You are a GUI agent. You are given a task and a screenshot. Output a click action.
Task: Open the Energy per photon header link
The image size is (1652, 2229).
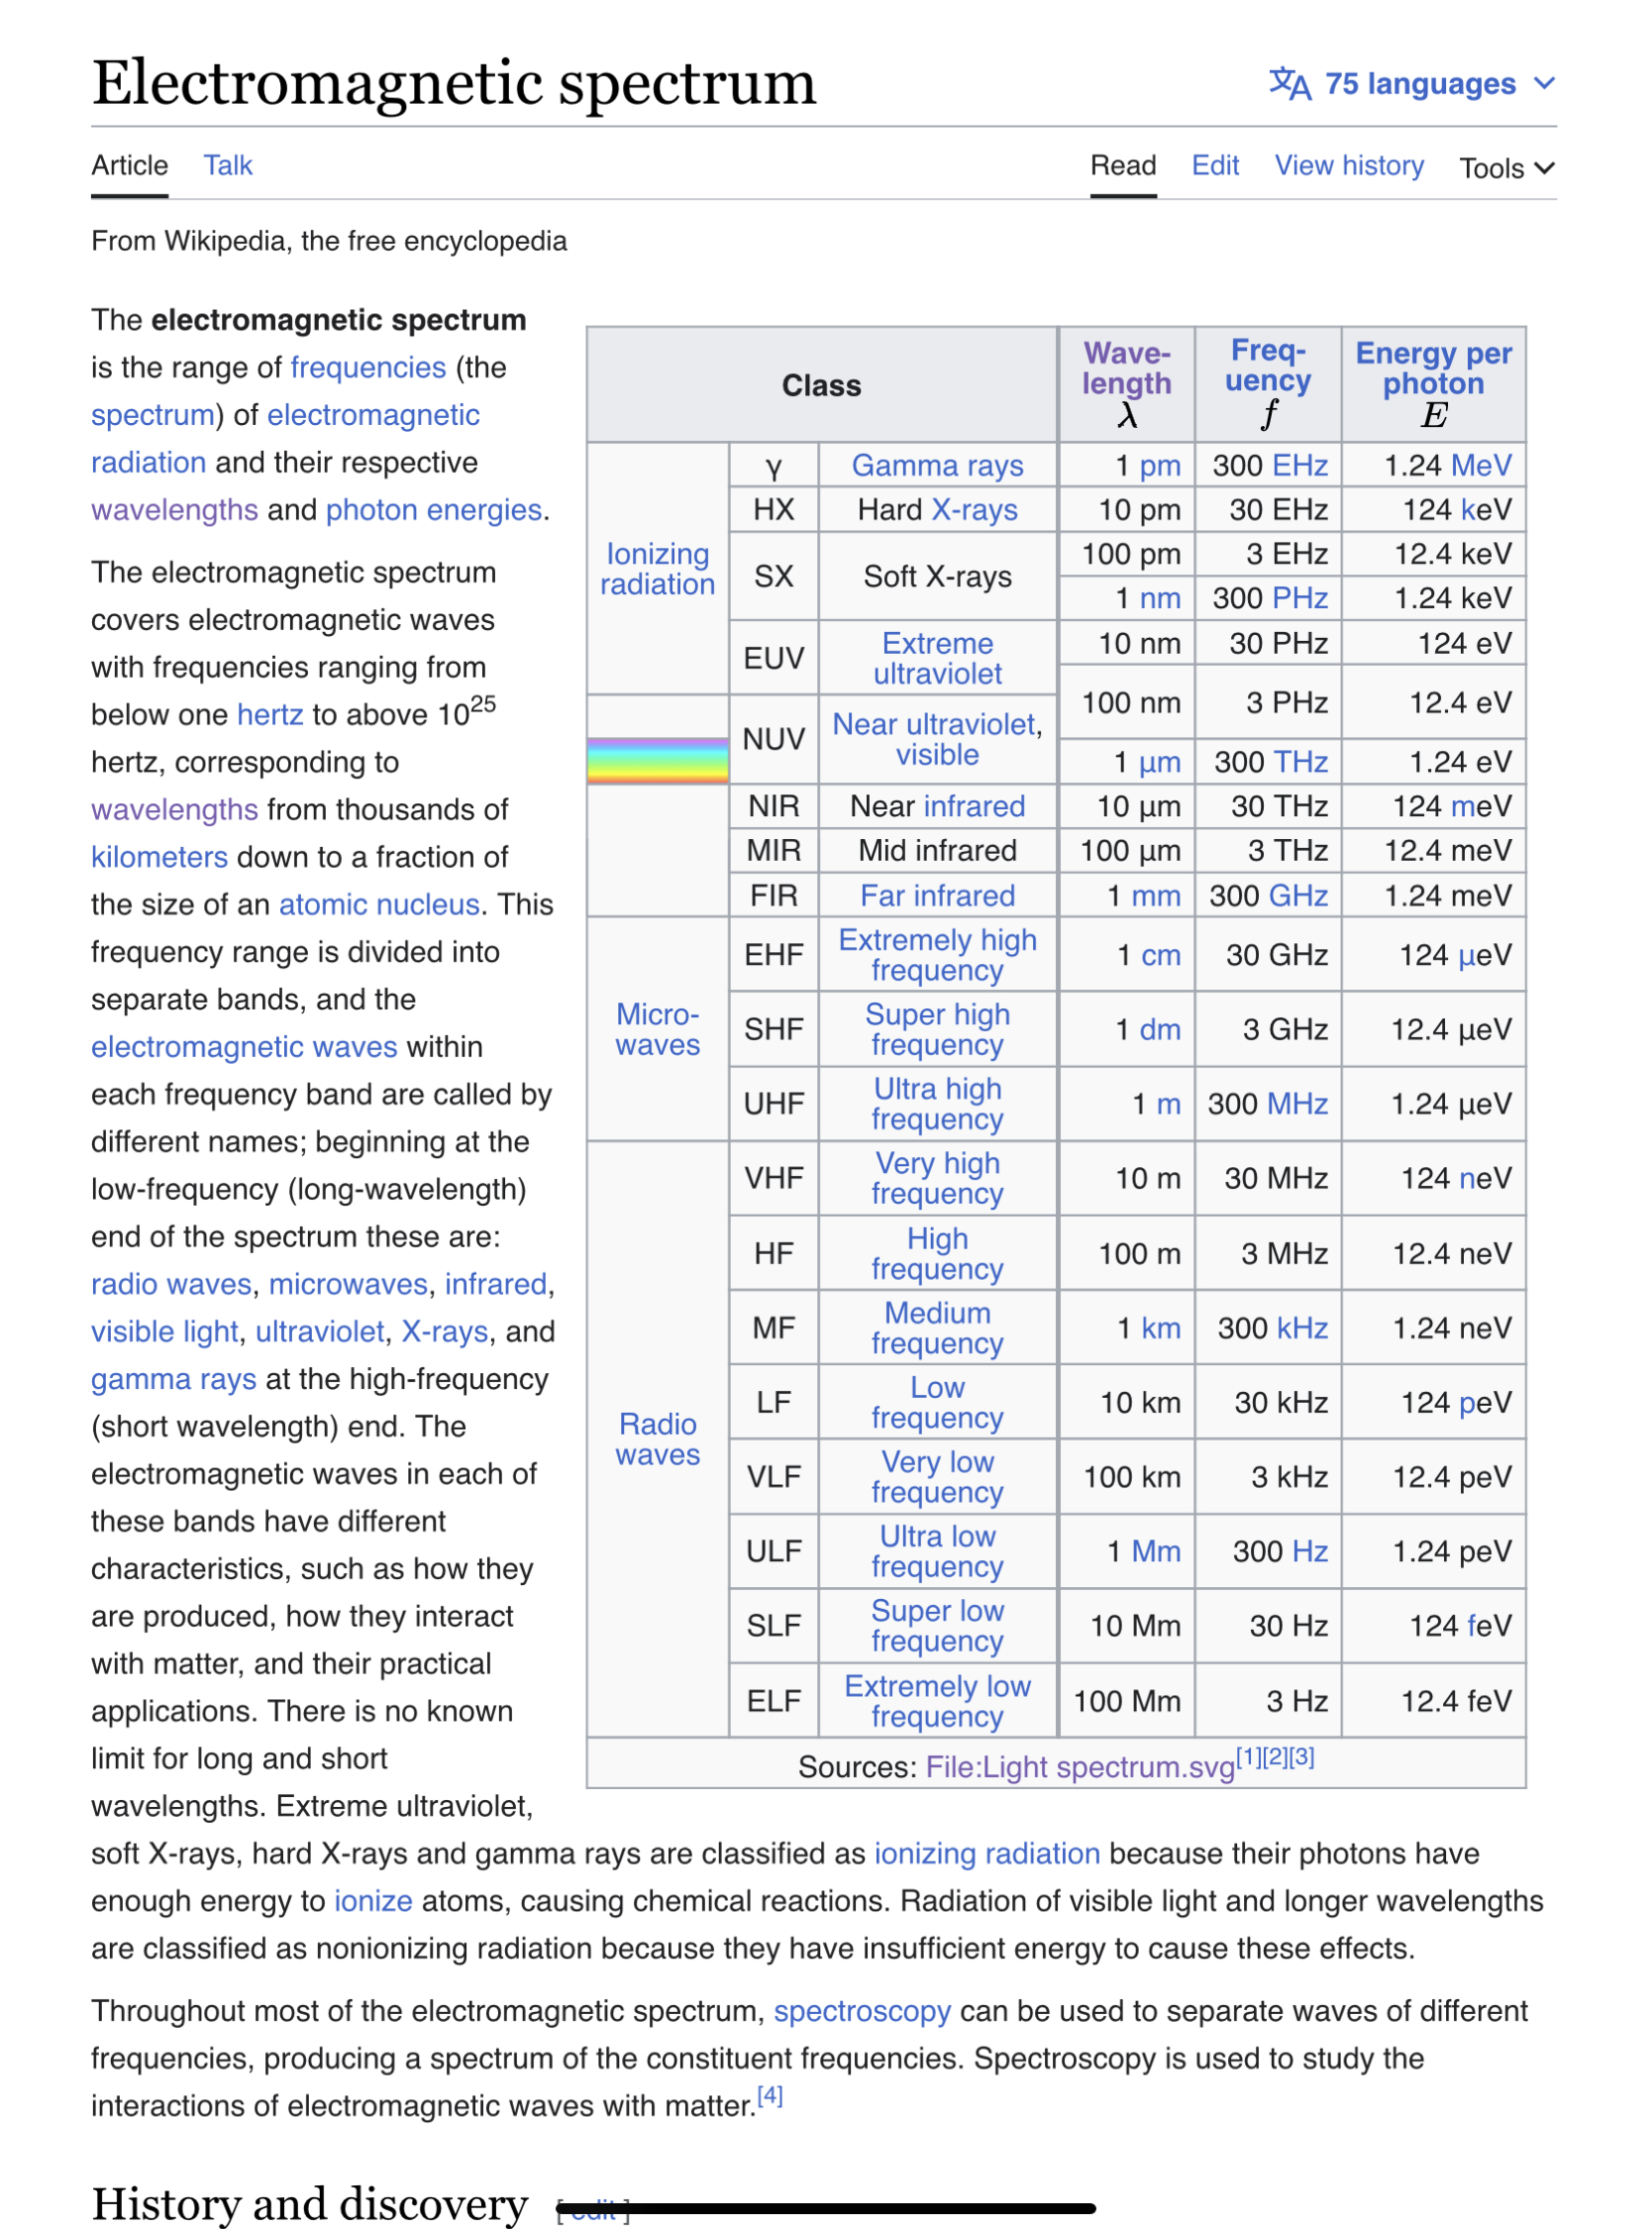[x=1432, y=368]
